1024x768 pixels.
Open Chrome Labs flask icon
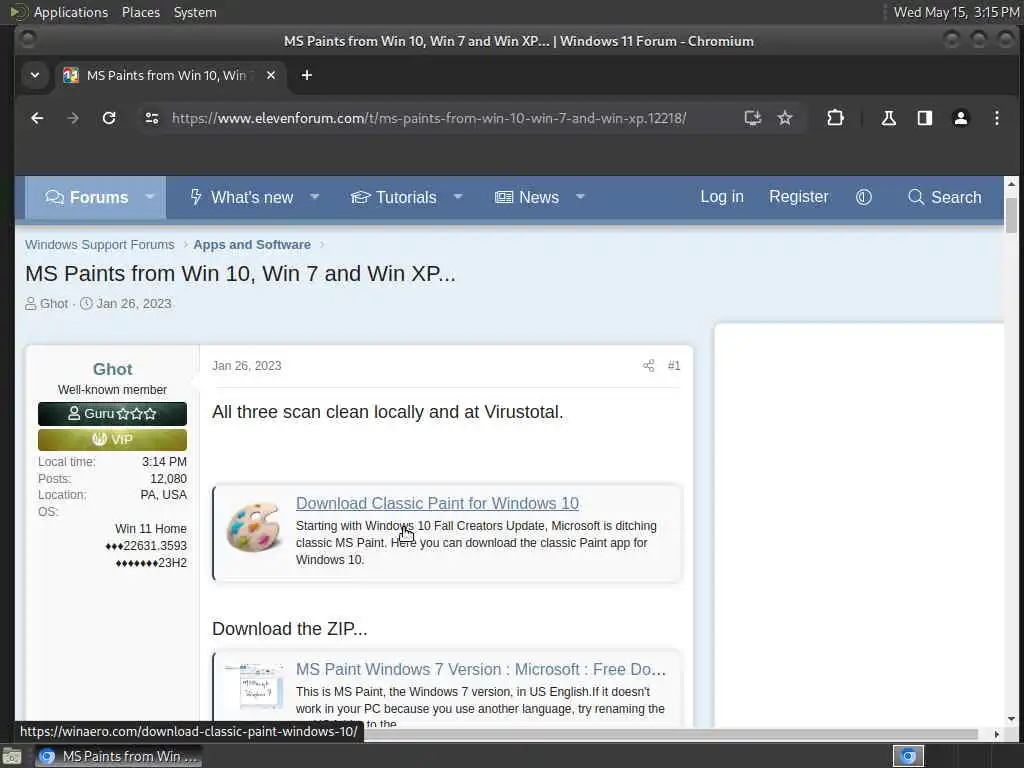888,118
